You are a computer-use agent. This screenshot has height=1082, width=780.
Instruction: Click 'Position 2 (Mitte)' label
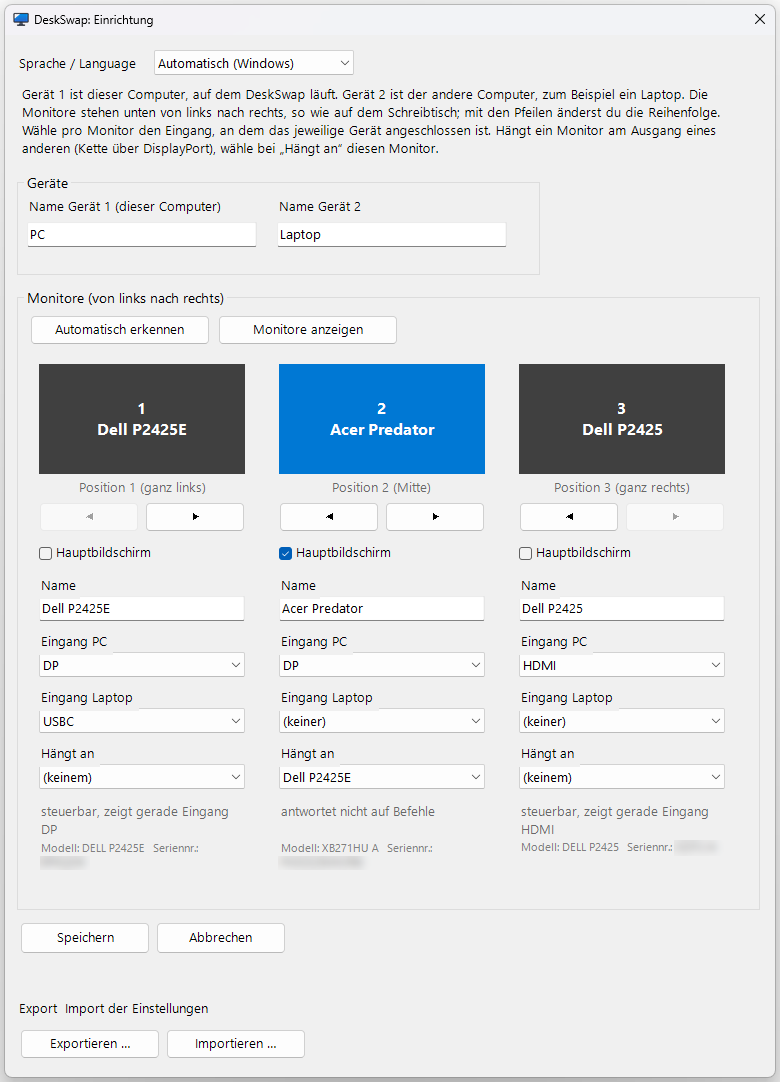tap(381, 488)
